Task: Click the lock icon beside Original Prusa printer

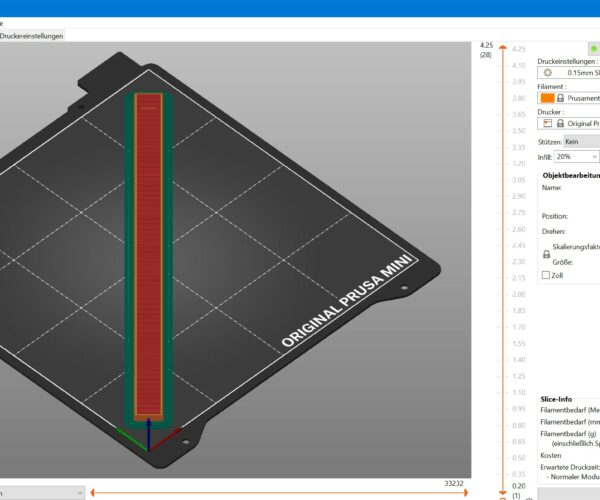Action: (x=560, y=123)
